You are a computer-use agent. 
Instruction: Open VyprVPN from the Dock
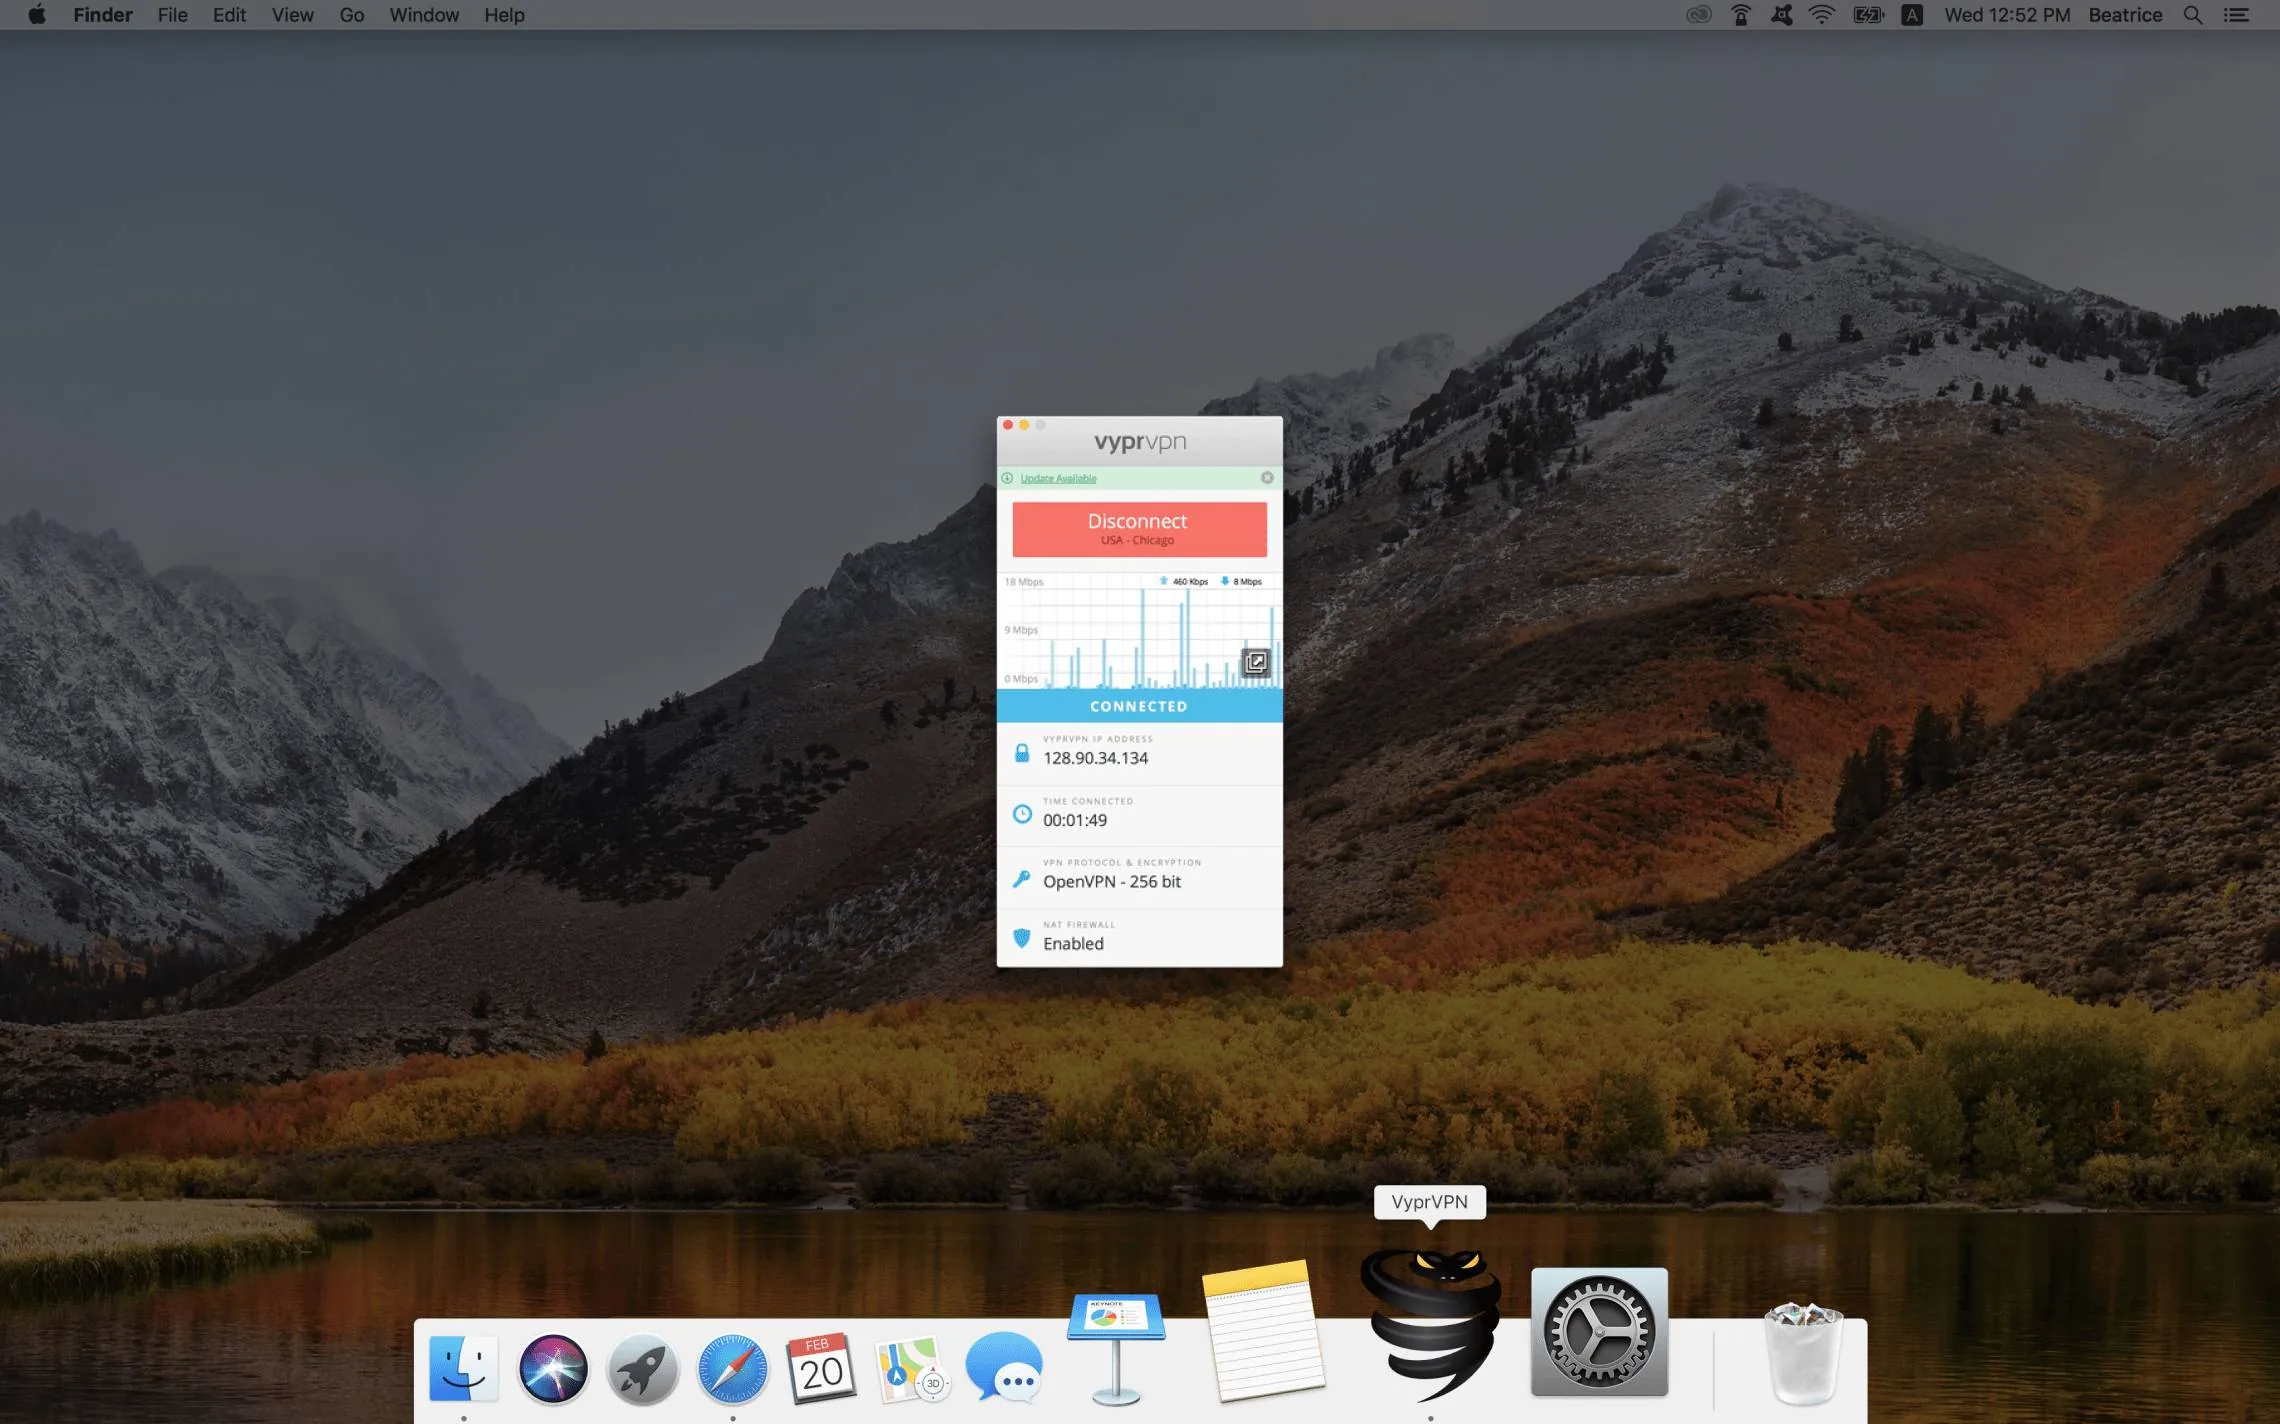[x=1430, y=1325]
